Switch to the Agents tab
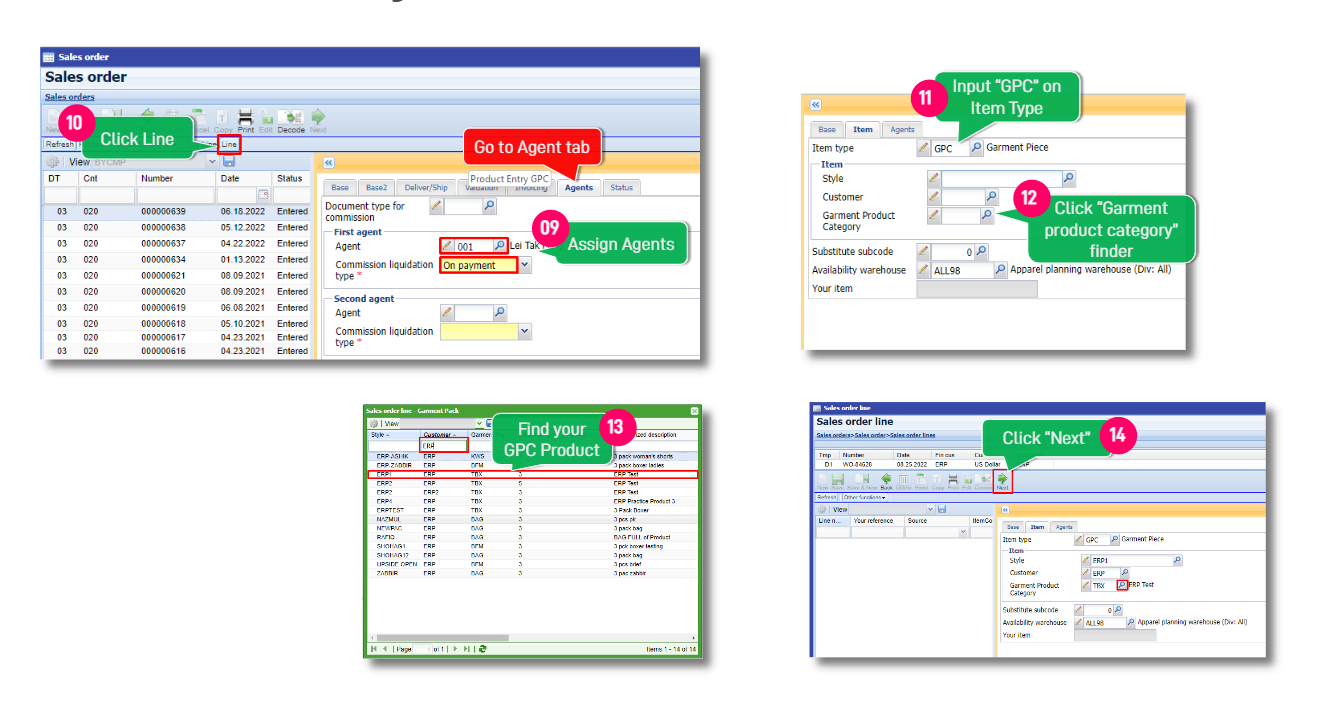The width and height of the screenshot is (1339, 704). tap(578, 187)
